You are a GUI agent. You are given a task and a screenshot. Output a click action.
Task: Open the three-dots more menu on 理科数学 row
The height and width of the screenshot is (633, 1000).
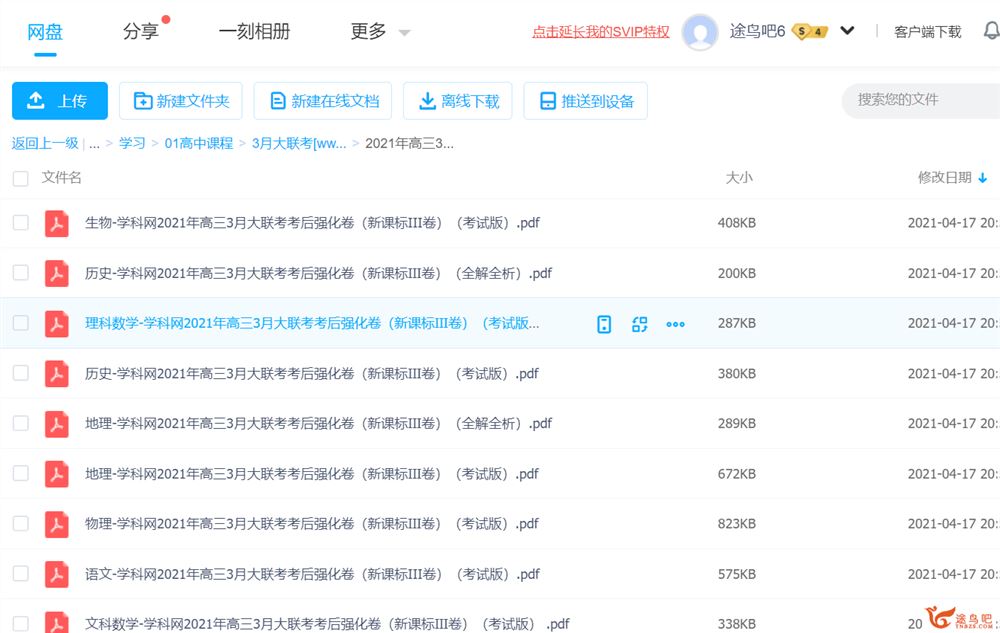(x=675, y=324)
